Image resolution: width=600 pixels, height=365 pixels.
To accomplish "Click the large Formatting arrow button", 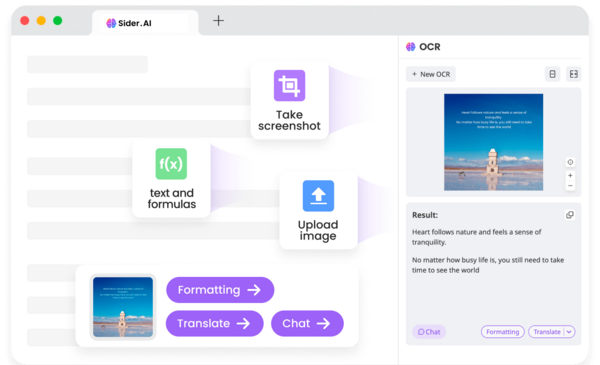I will [x=220, y=290].
